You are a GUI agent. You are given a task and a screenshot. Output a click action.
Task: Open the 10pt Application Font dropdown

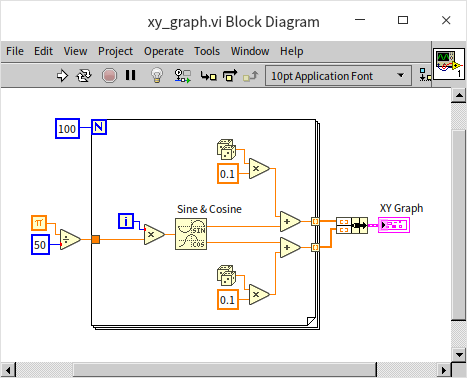[x=338, y=76]
